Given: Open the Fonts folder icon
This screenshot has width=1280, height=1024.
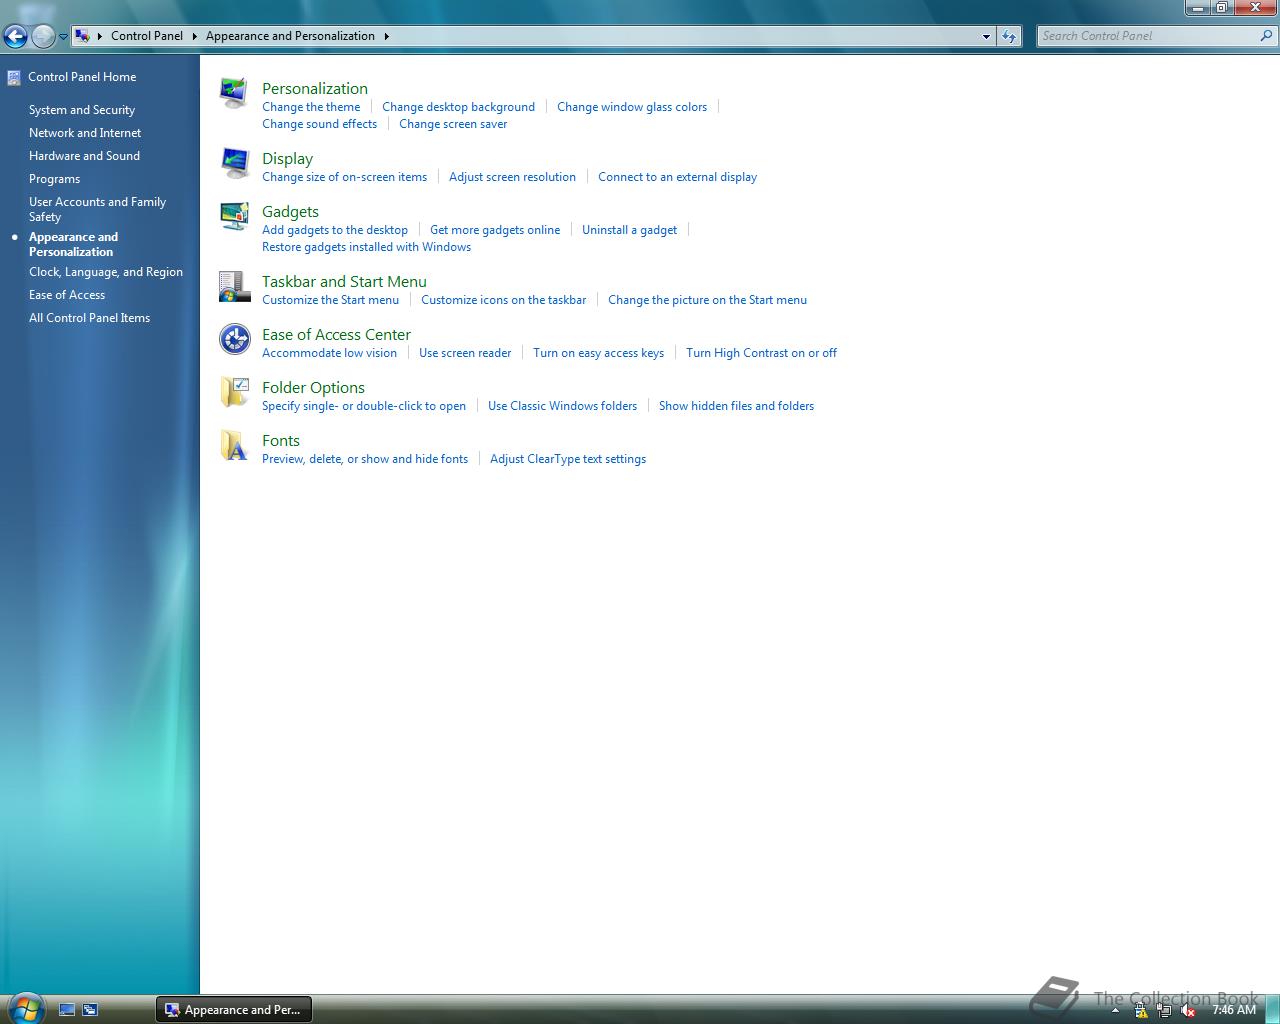Looking at the screenshot, I should click(234, 445).
